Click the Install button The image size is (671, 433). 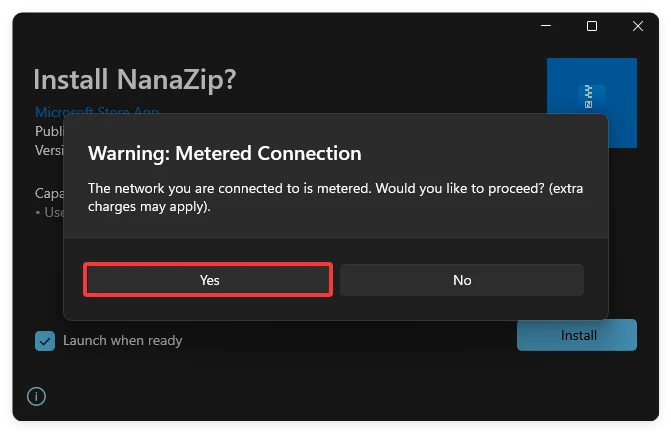coord(576,335)
